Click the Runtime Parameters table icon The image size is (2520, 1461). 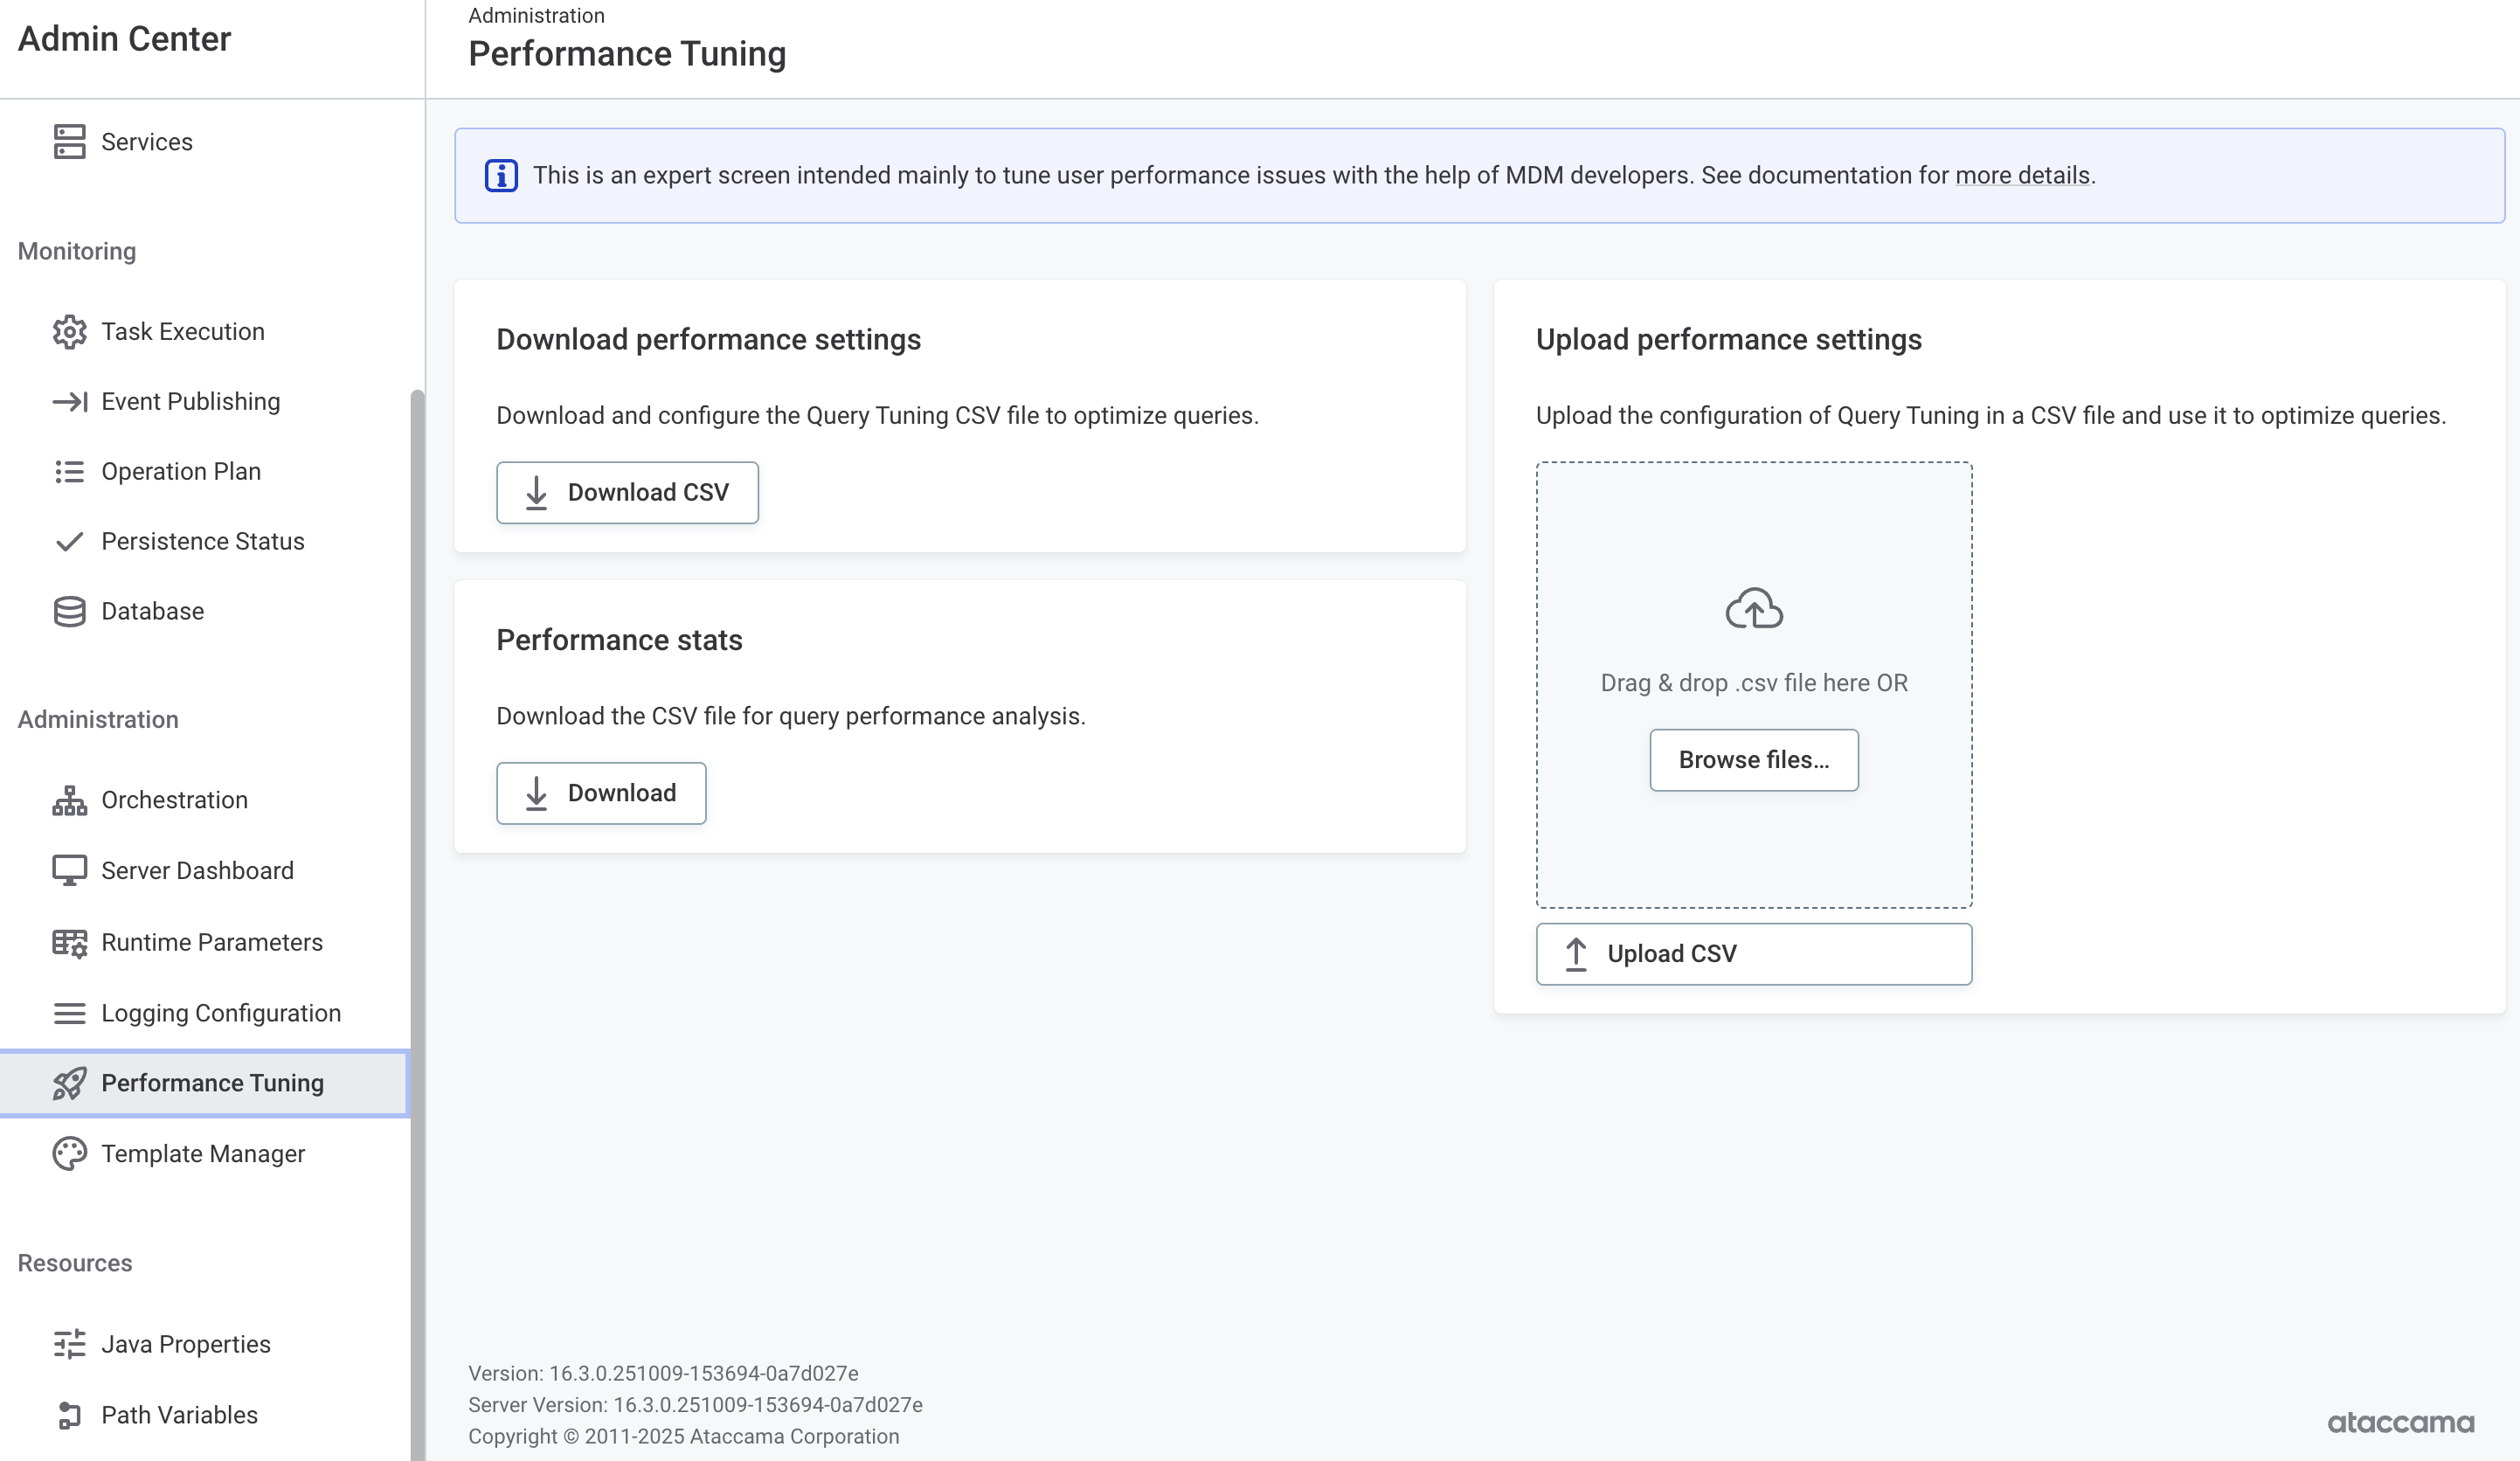point(69,942)
